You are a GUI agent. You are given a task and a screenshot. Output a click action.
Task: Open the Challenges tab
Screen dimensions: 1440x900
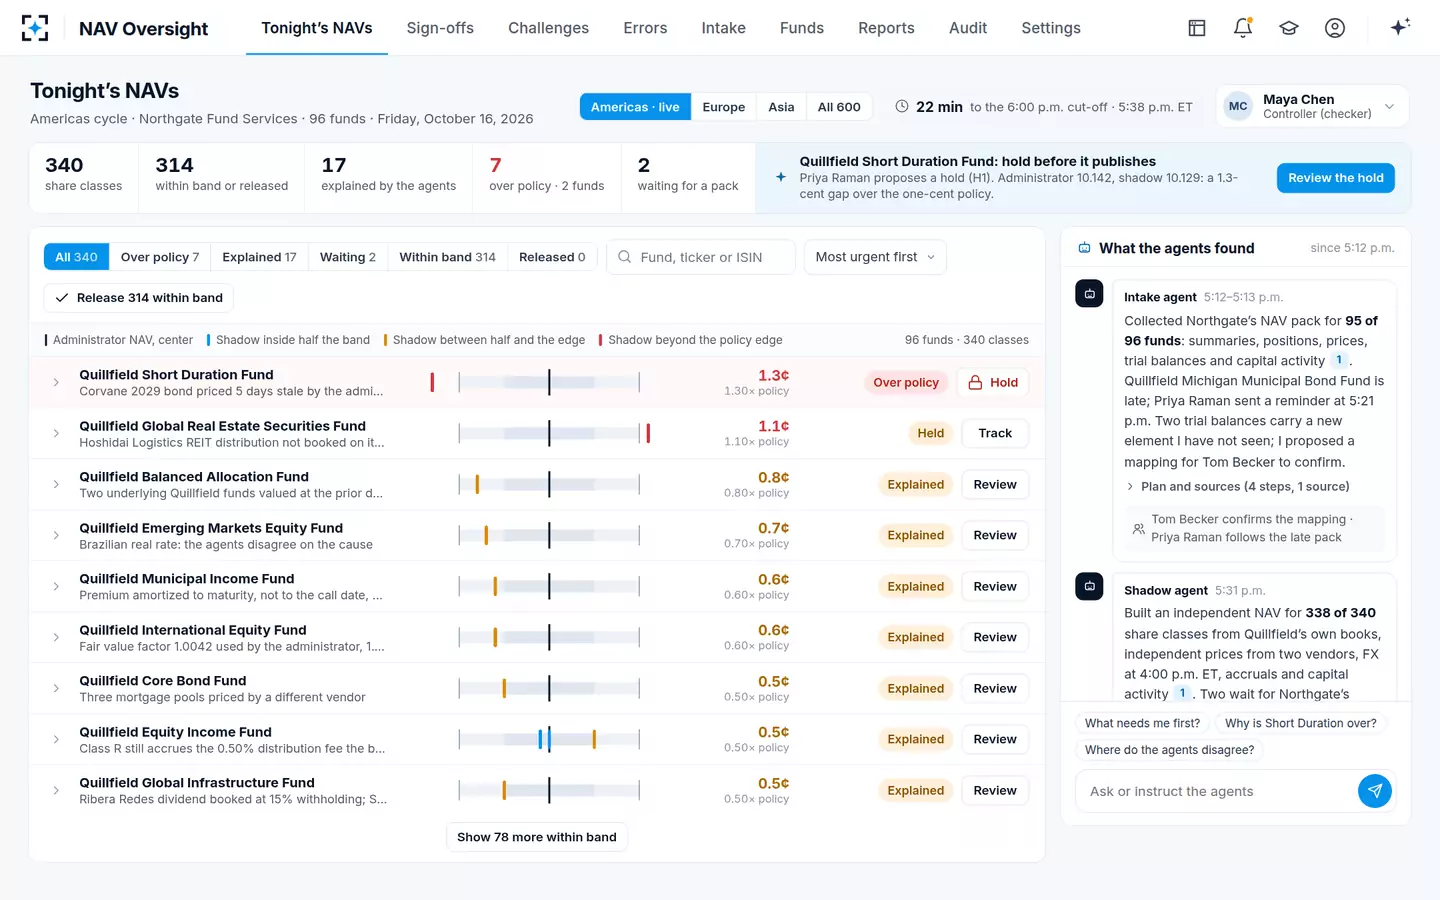point(548,28)
